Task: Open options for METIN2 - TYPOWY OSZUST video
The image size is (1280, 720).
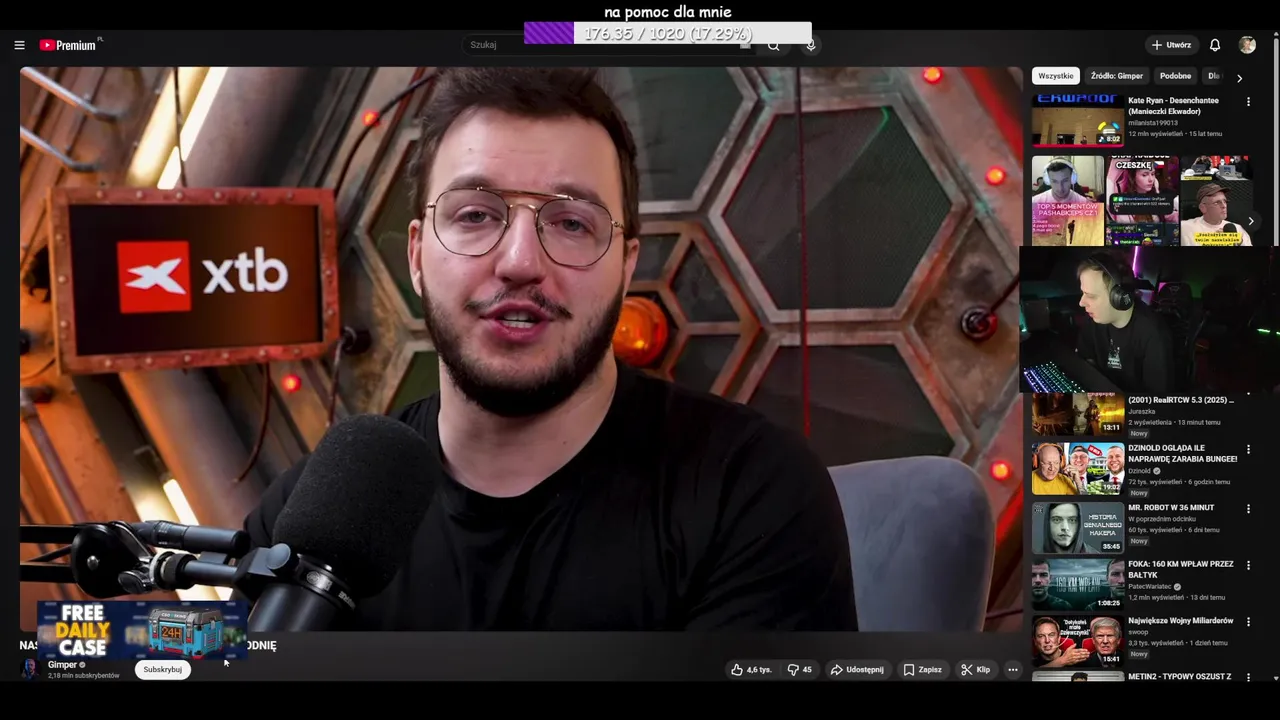Action: [x=1248, y=677]
